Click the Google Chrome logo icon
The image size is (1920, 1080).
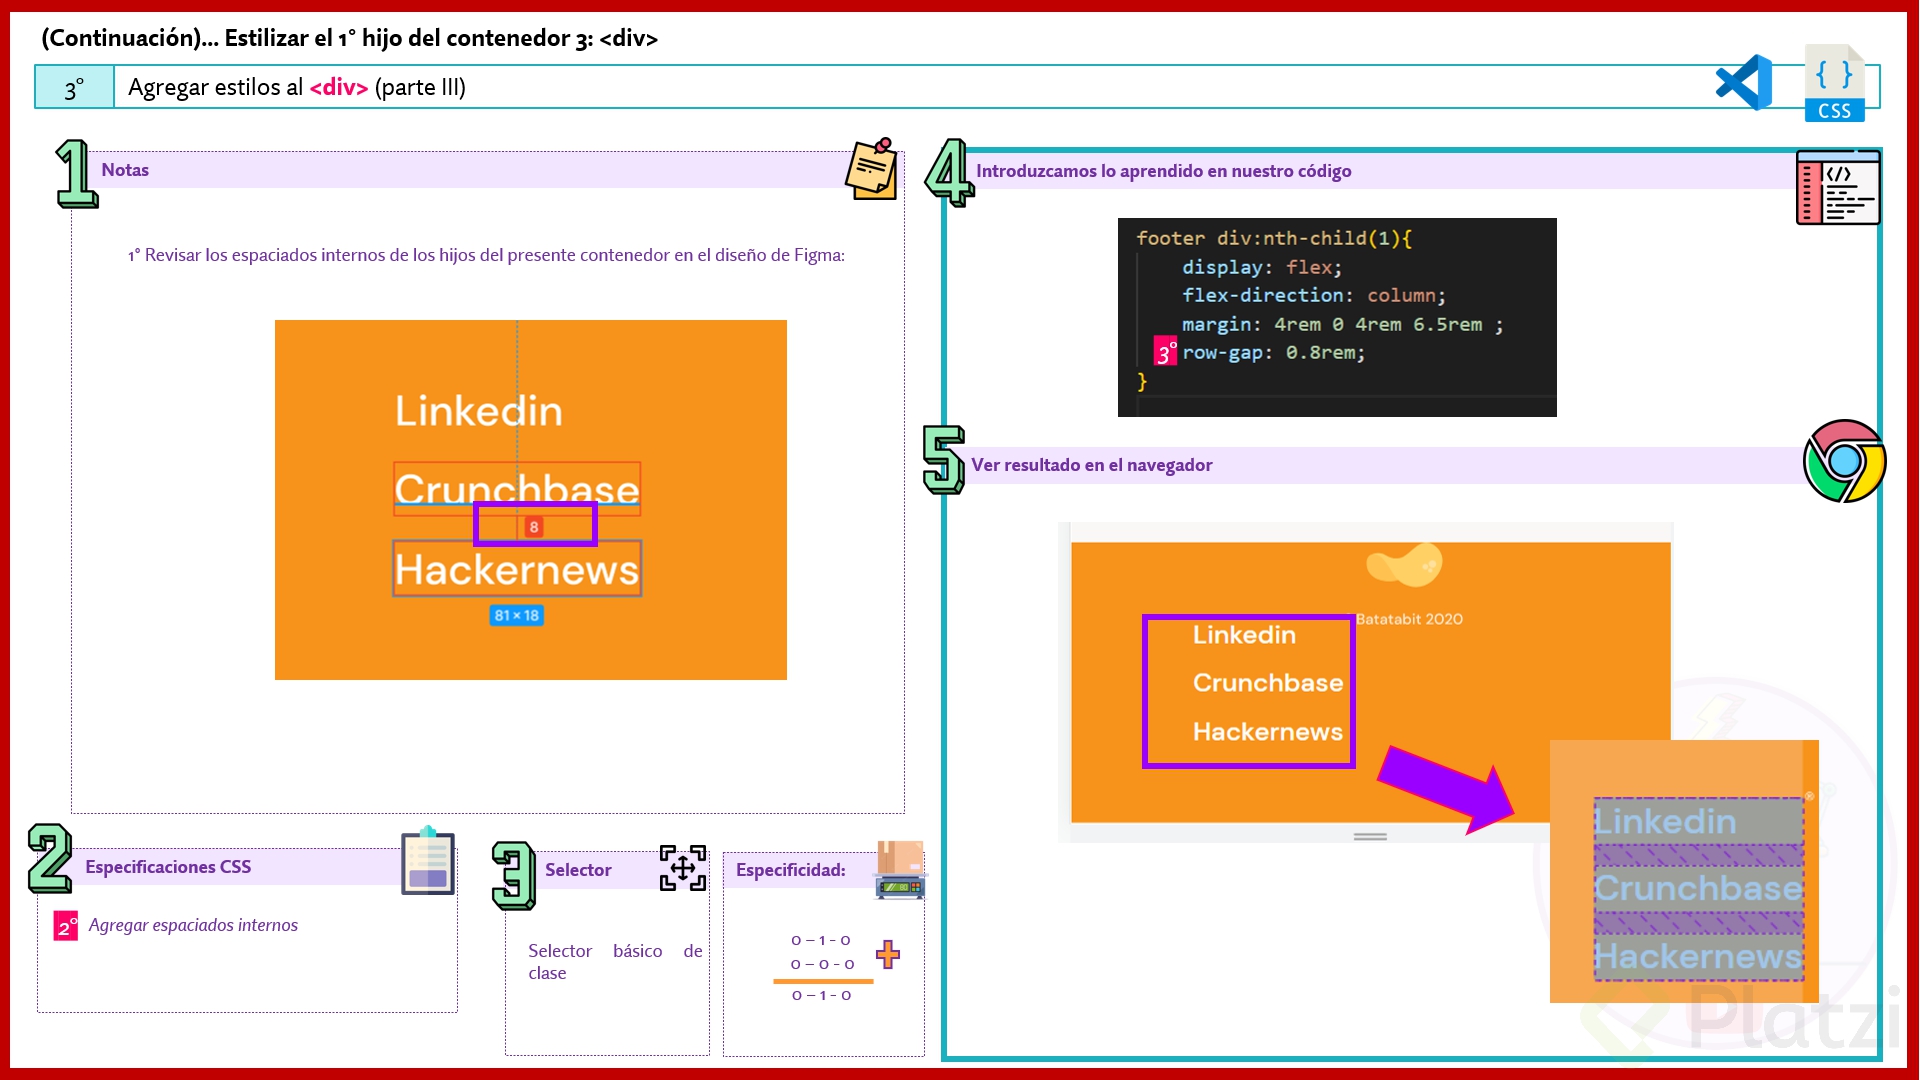point(1844,461)
